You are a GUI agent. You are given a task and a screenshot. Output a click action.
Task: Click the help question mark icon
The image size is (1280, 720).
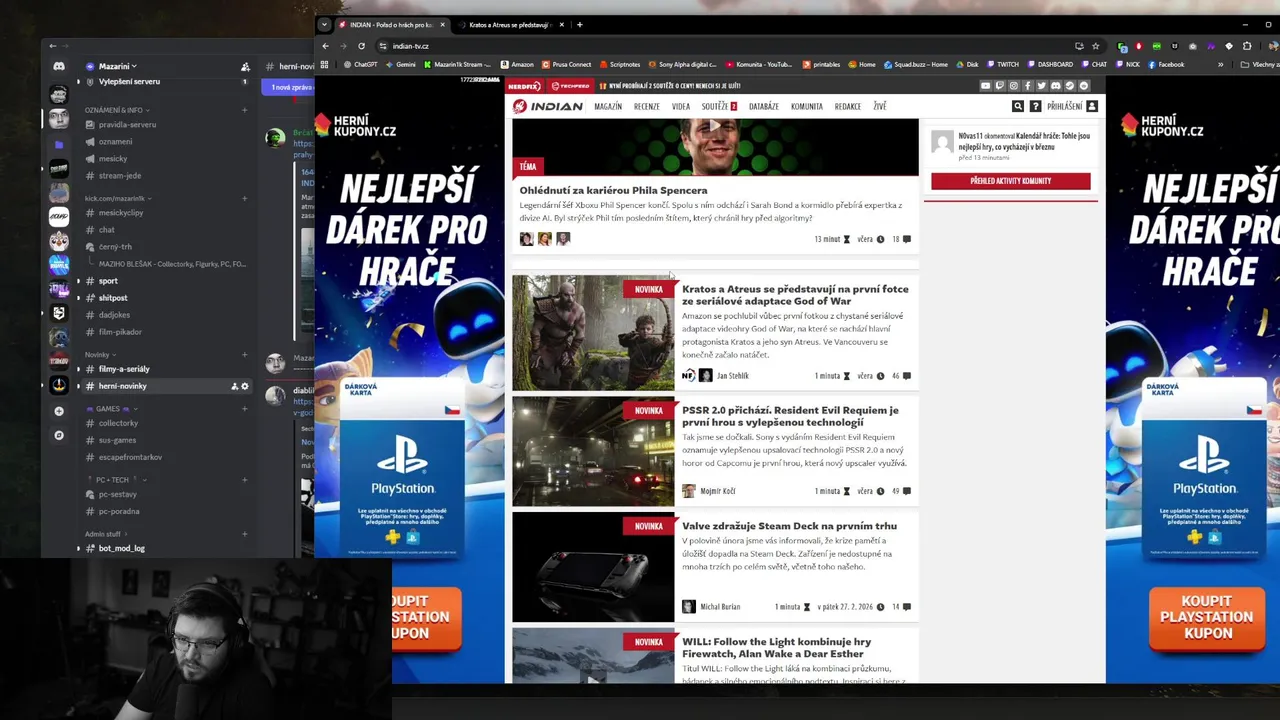pos(1035,106)
